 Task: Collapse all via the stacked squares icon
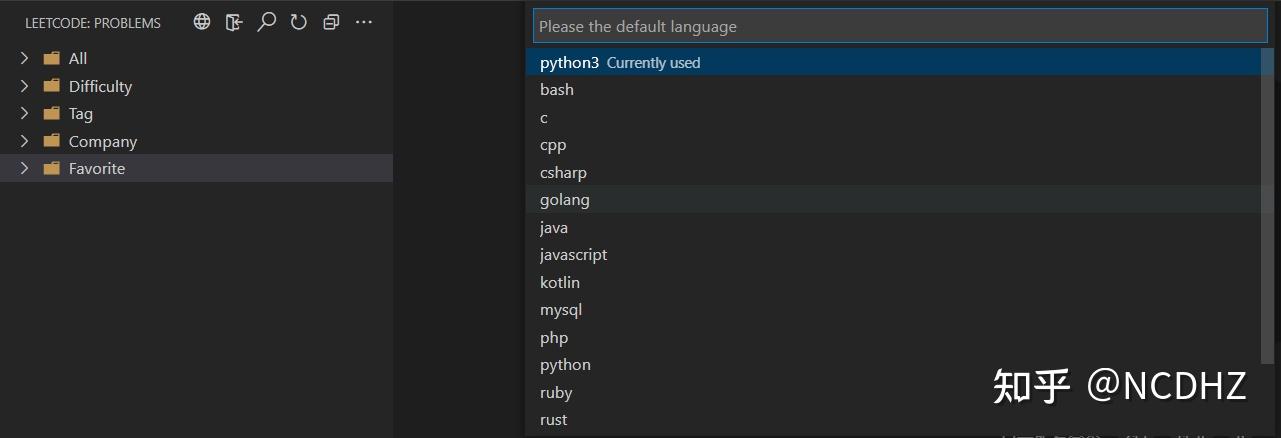click(x=331, y=22)
